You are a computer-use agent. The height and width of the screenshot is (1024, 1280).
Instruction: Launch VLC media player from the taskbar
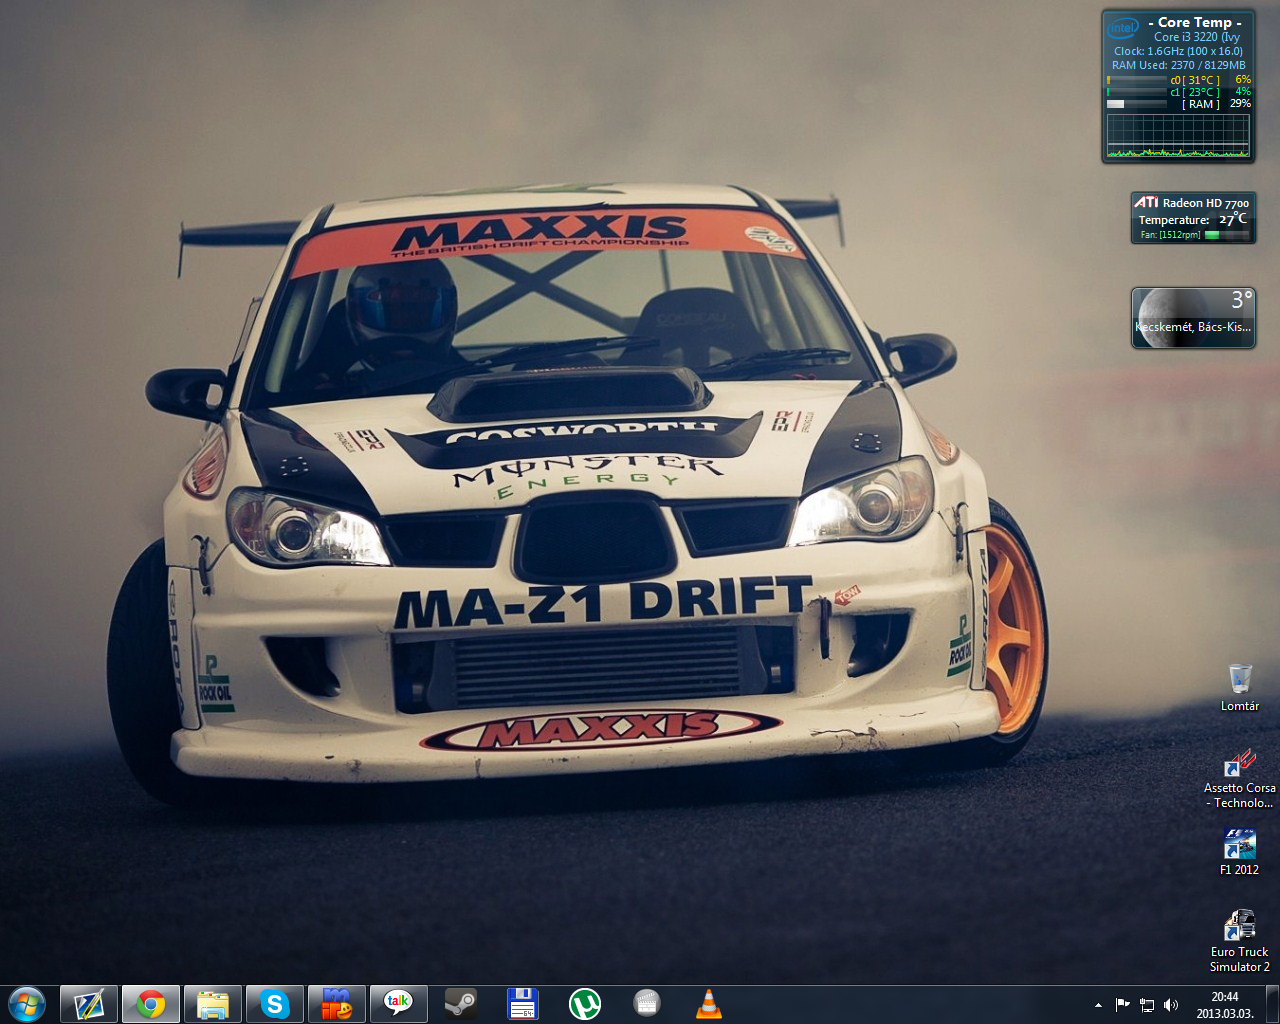point(709,1004)
